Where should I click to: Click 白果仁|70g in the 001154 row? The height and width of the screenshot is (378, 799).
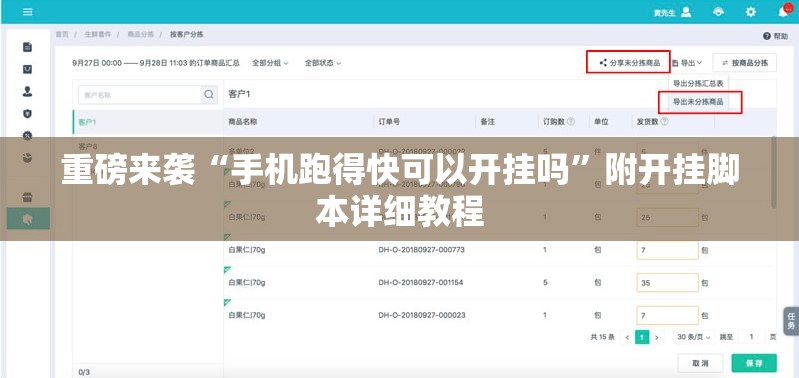click(247, 282)
